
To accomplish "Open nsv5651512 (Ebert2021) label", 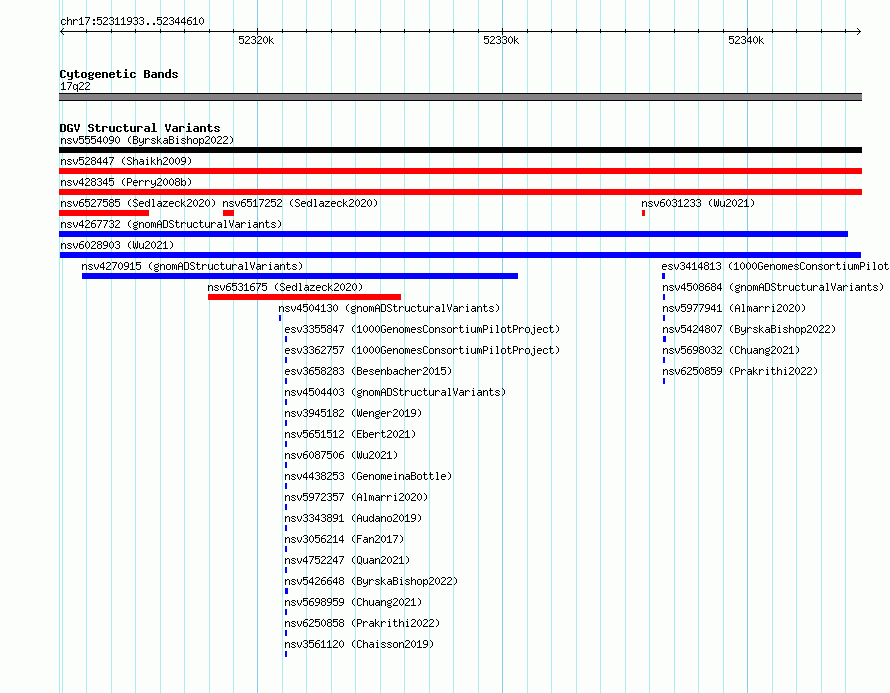I will pos(350,434).
